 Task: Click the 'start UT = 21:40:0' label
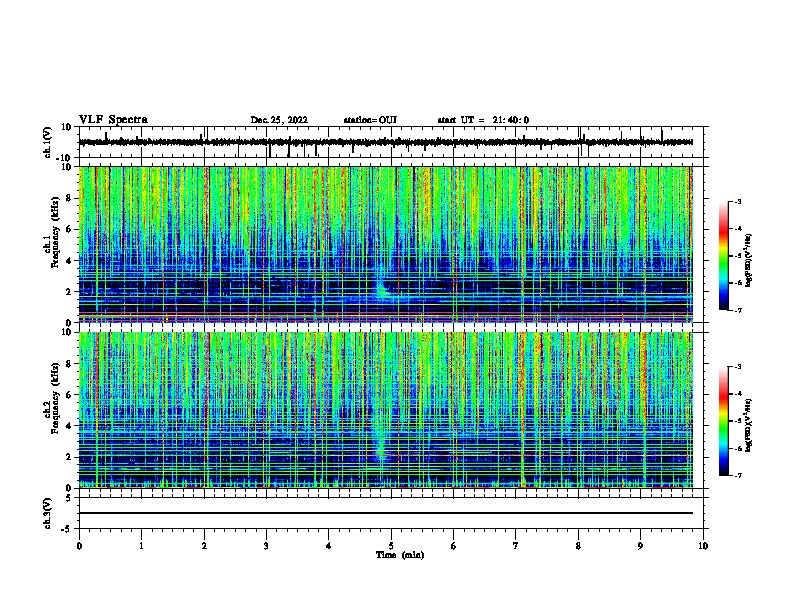tap(483, 120)
